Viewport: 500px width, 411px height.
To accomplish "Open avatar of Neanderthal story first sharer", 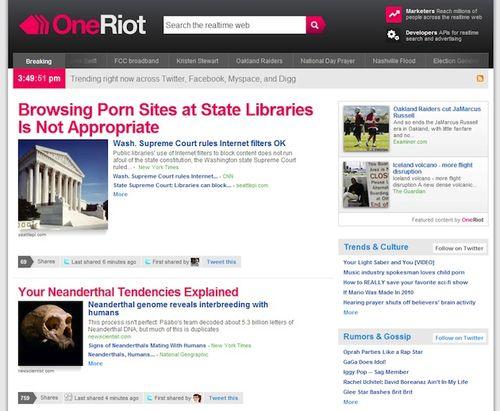I will [197, 398].
